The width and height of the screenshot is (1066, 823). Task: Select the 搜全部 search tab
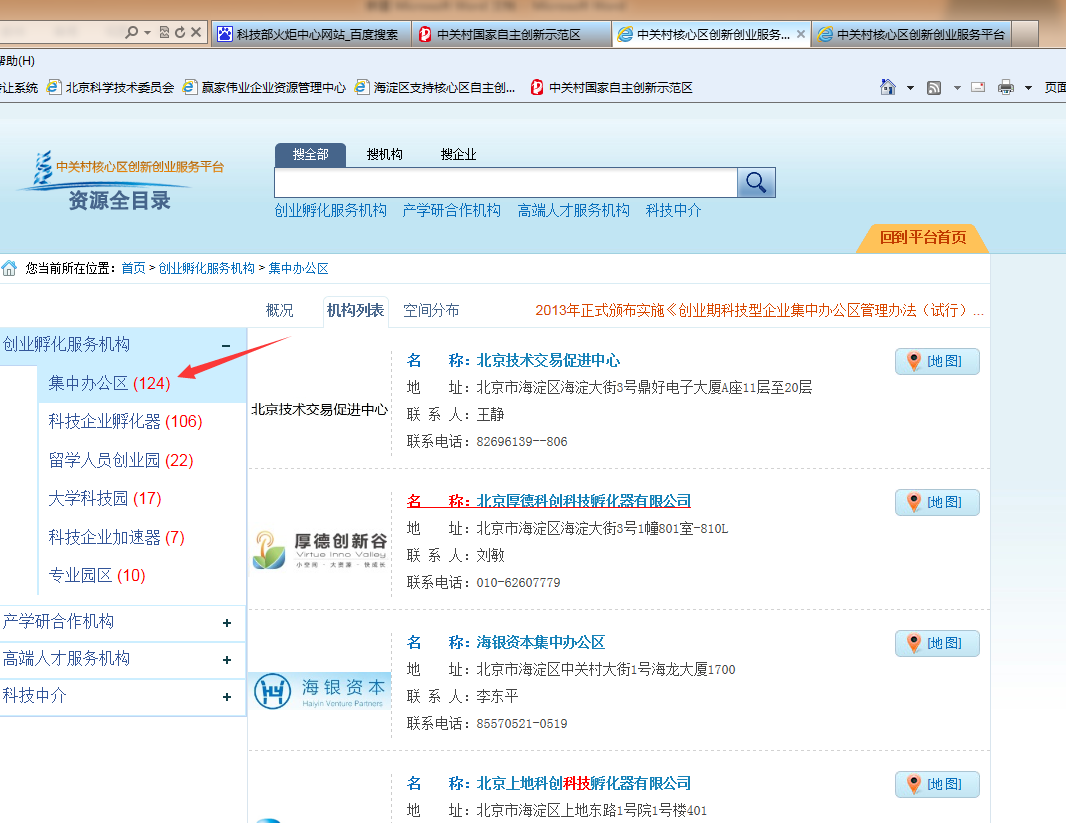point(311,155)
